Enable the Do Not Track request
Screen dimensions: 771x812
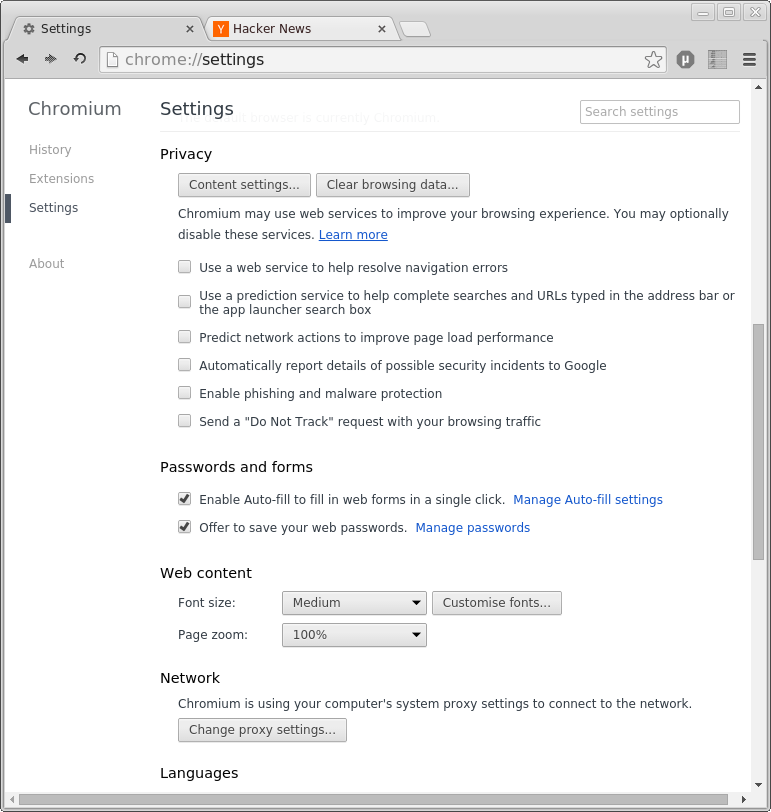point(184,420)
